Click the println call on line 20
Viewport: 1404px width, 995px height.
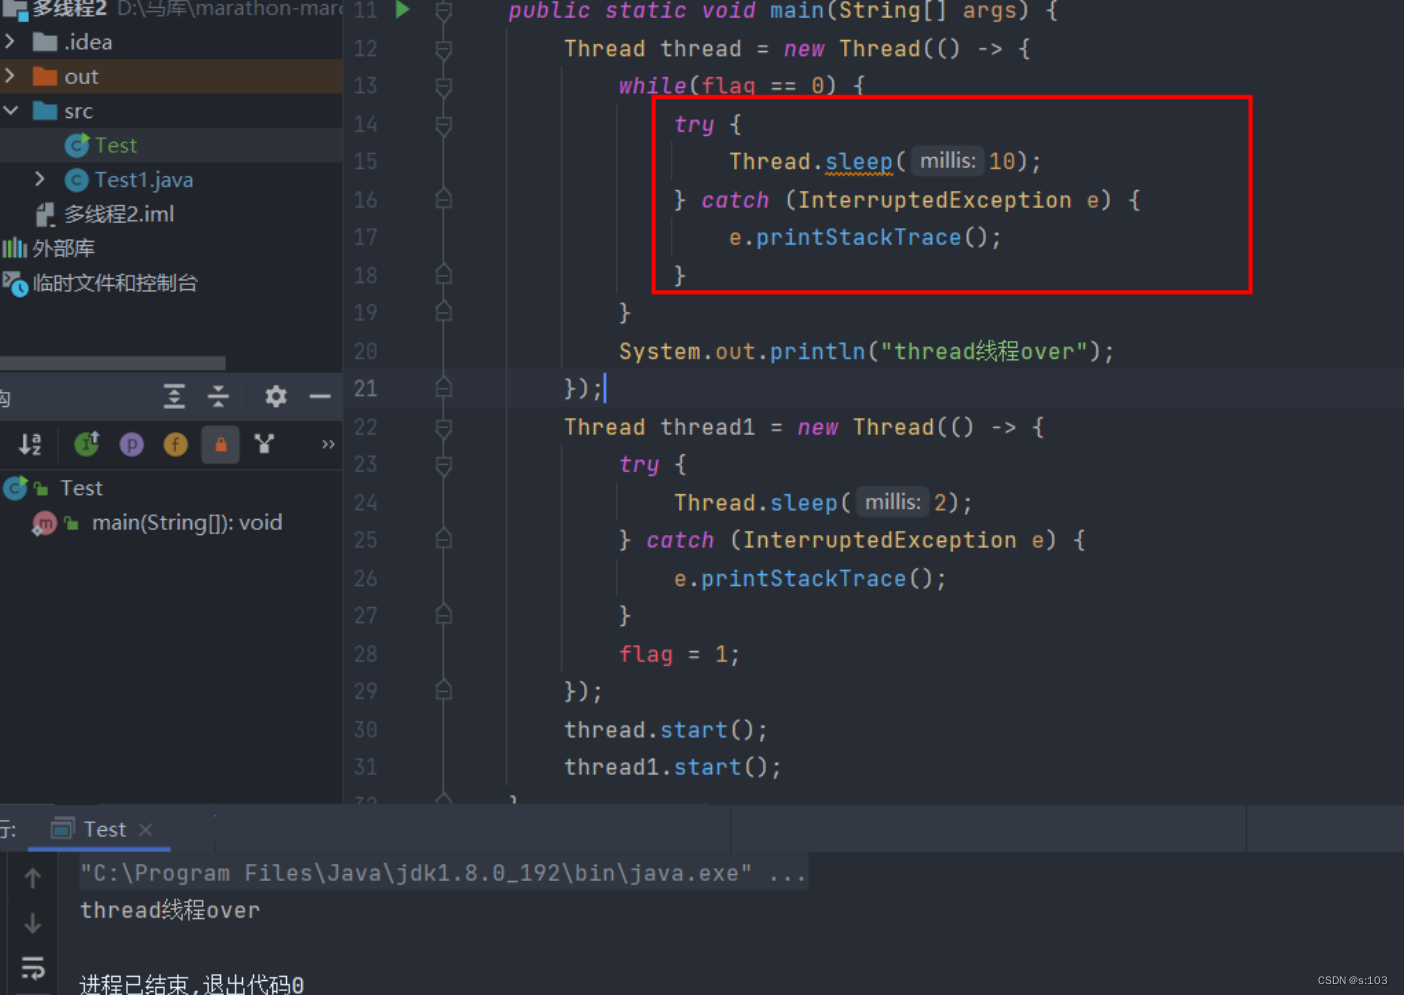tap(817, 352)
